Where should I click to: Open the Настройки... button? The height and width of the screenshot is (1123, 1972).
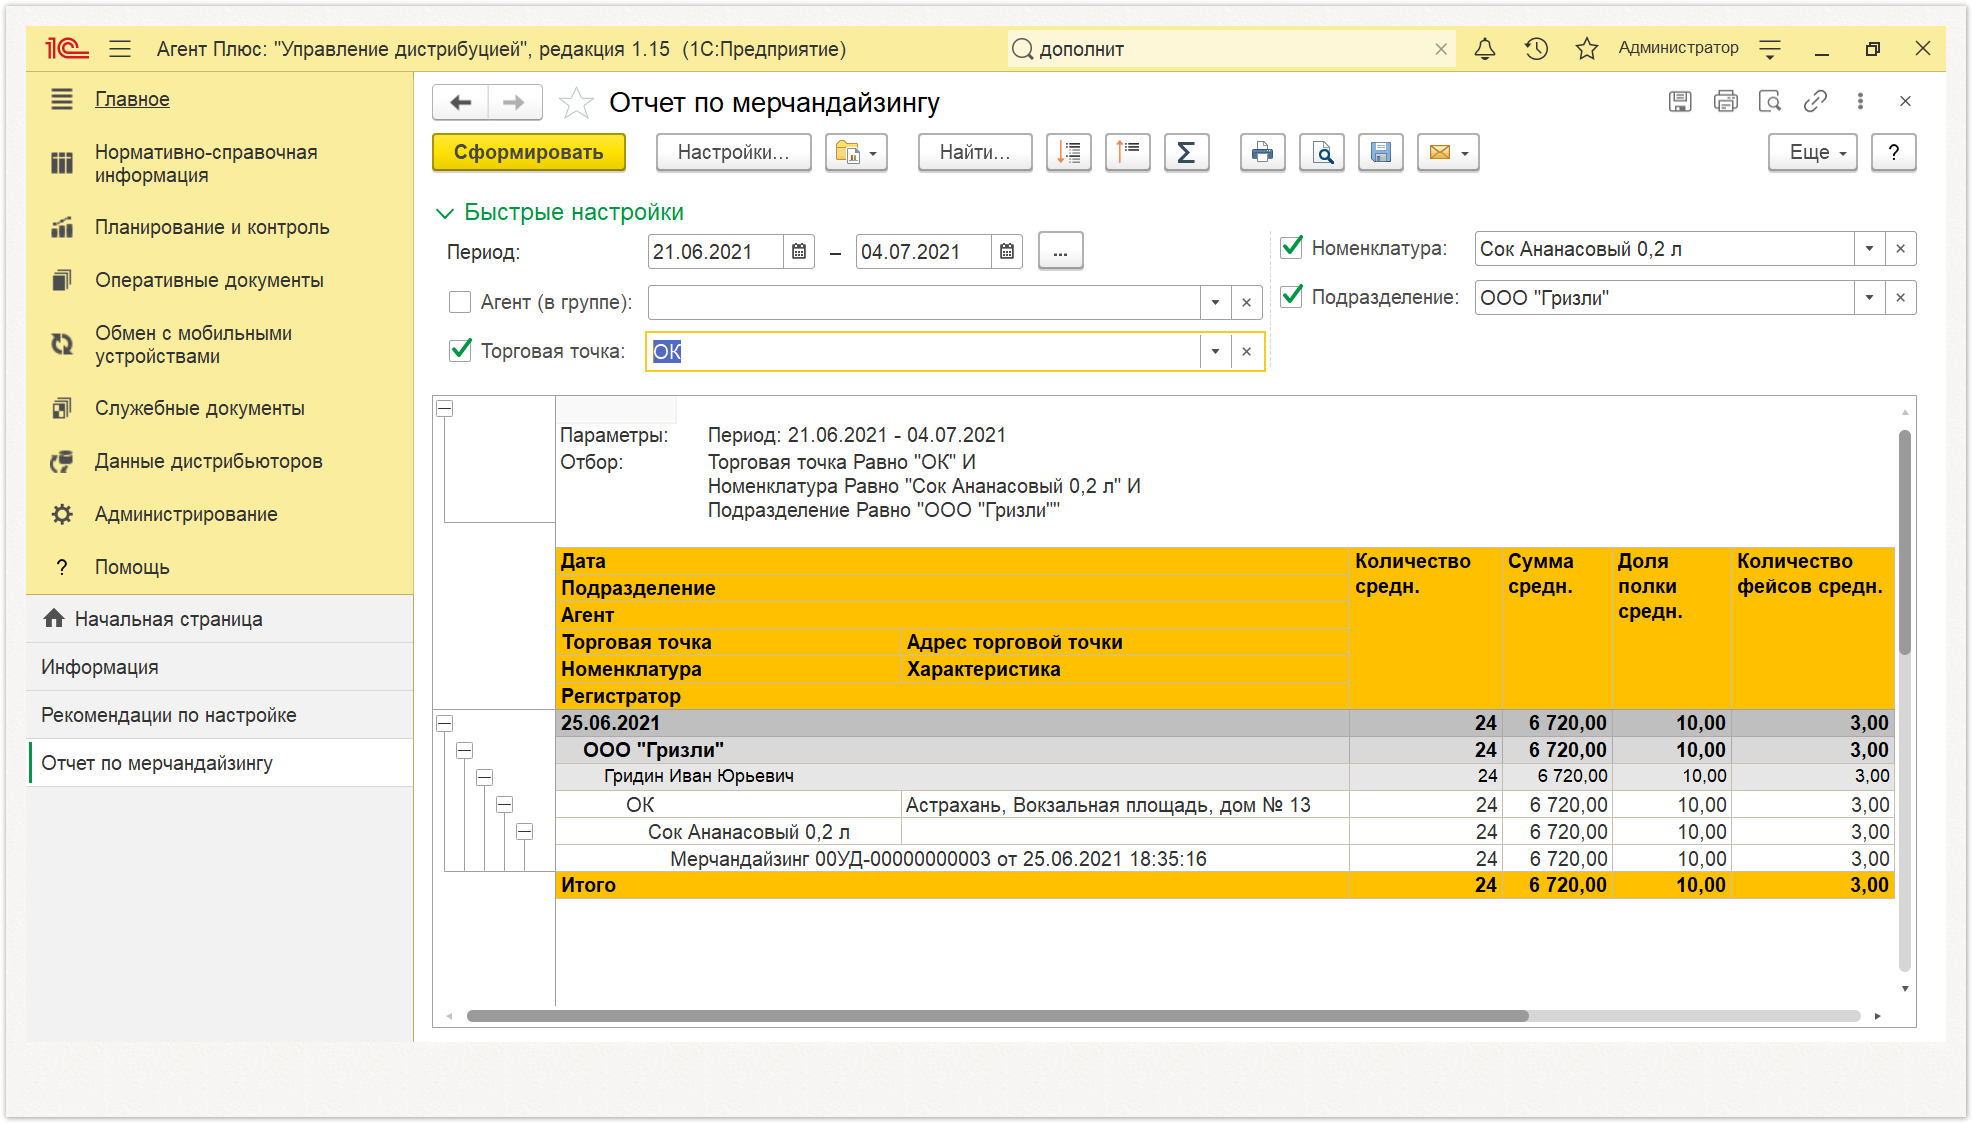(x=734, y=153)
